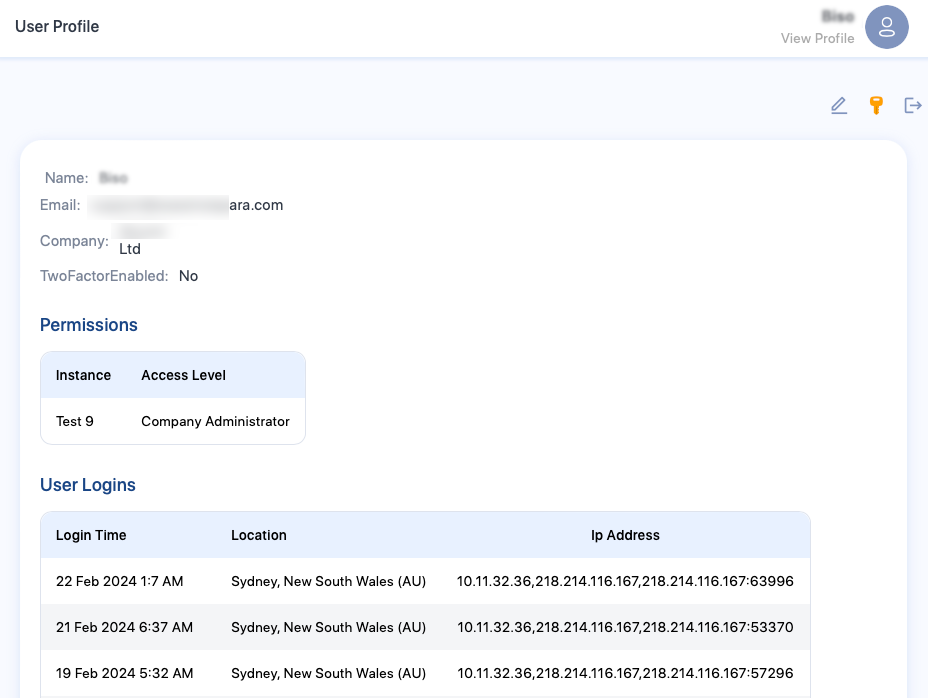Select the 22 Feb 2024 1:7 AM login

[120, 581]
